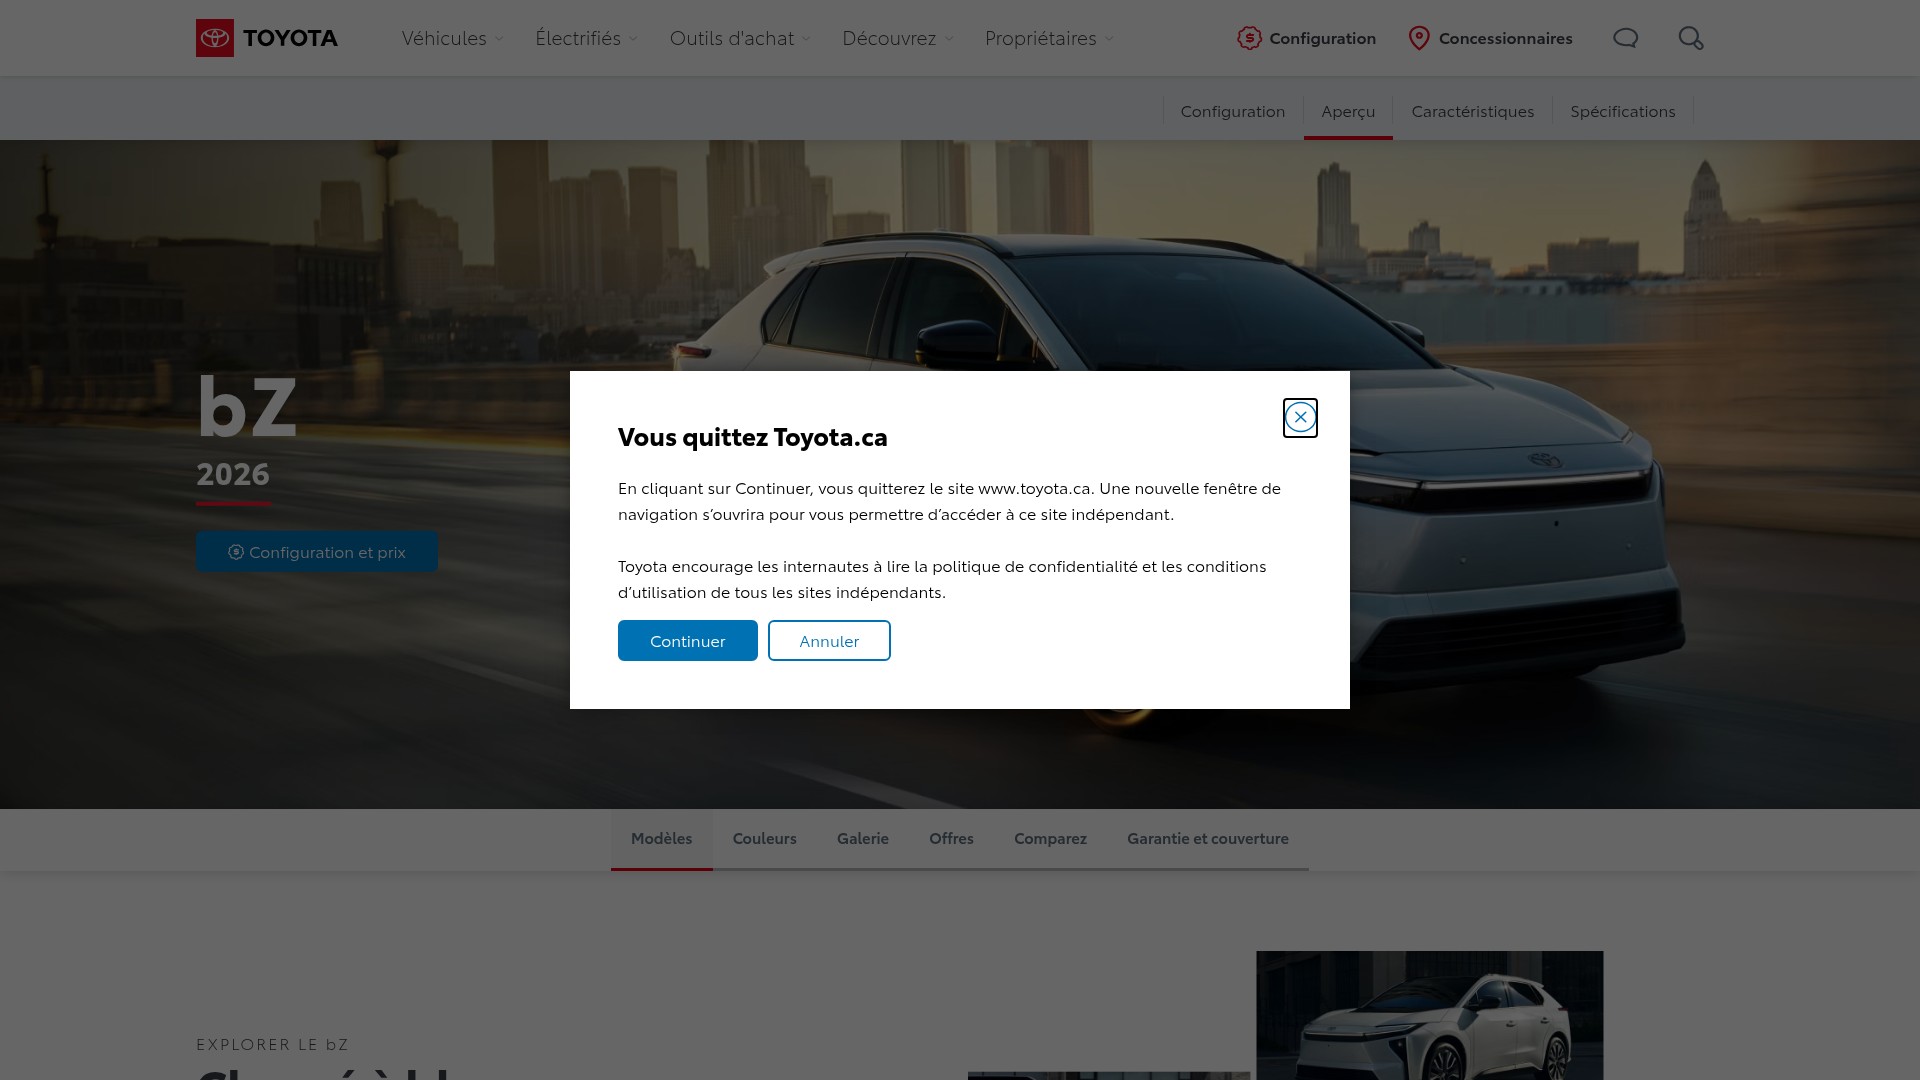Click the Toyota logo in the header
The height and width of the screenshot is (1080, 1920).
267,38
